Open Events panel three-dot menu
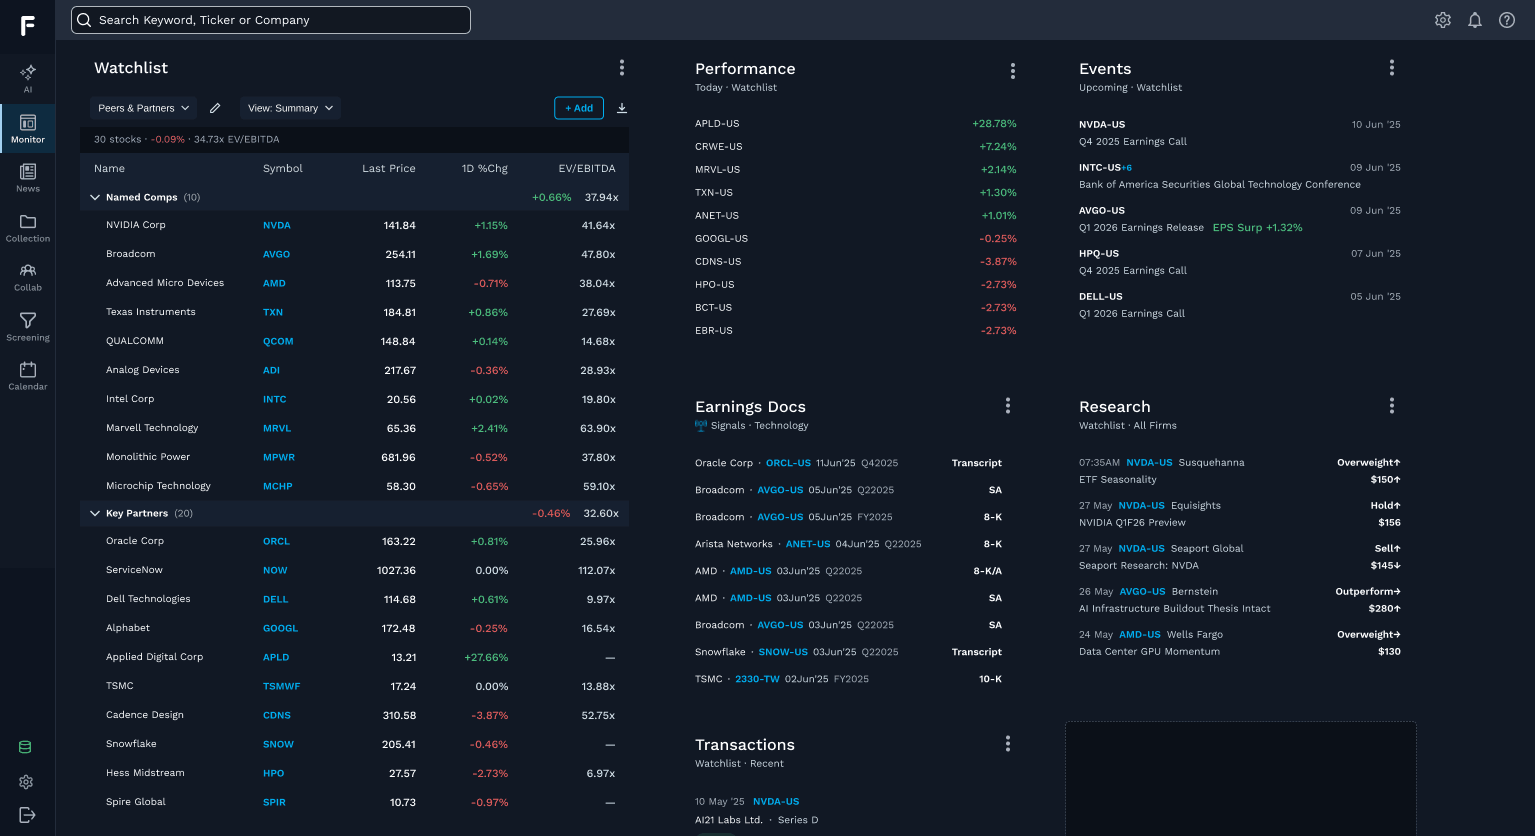1535x836 pixels. (1392, 68)
